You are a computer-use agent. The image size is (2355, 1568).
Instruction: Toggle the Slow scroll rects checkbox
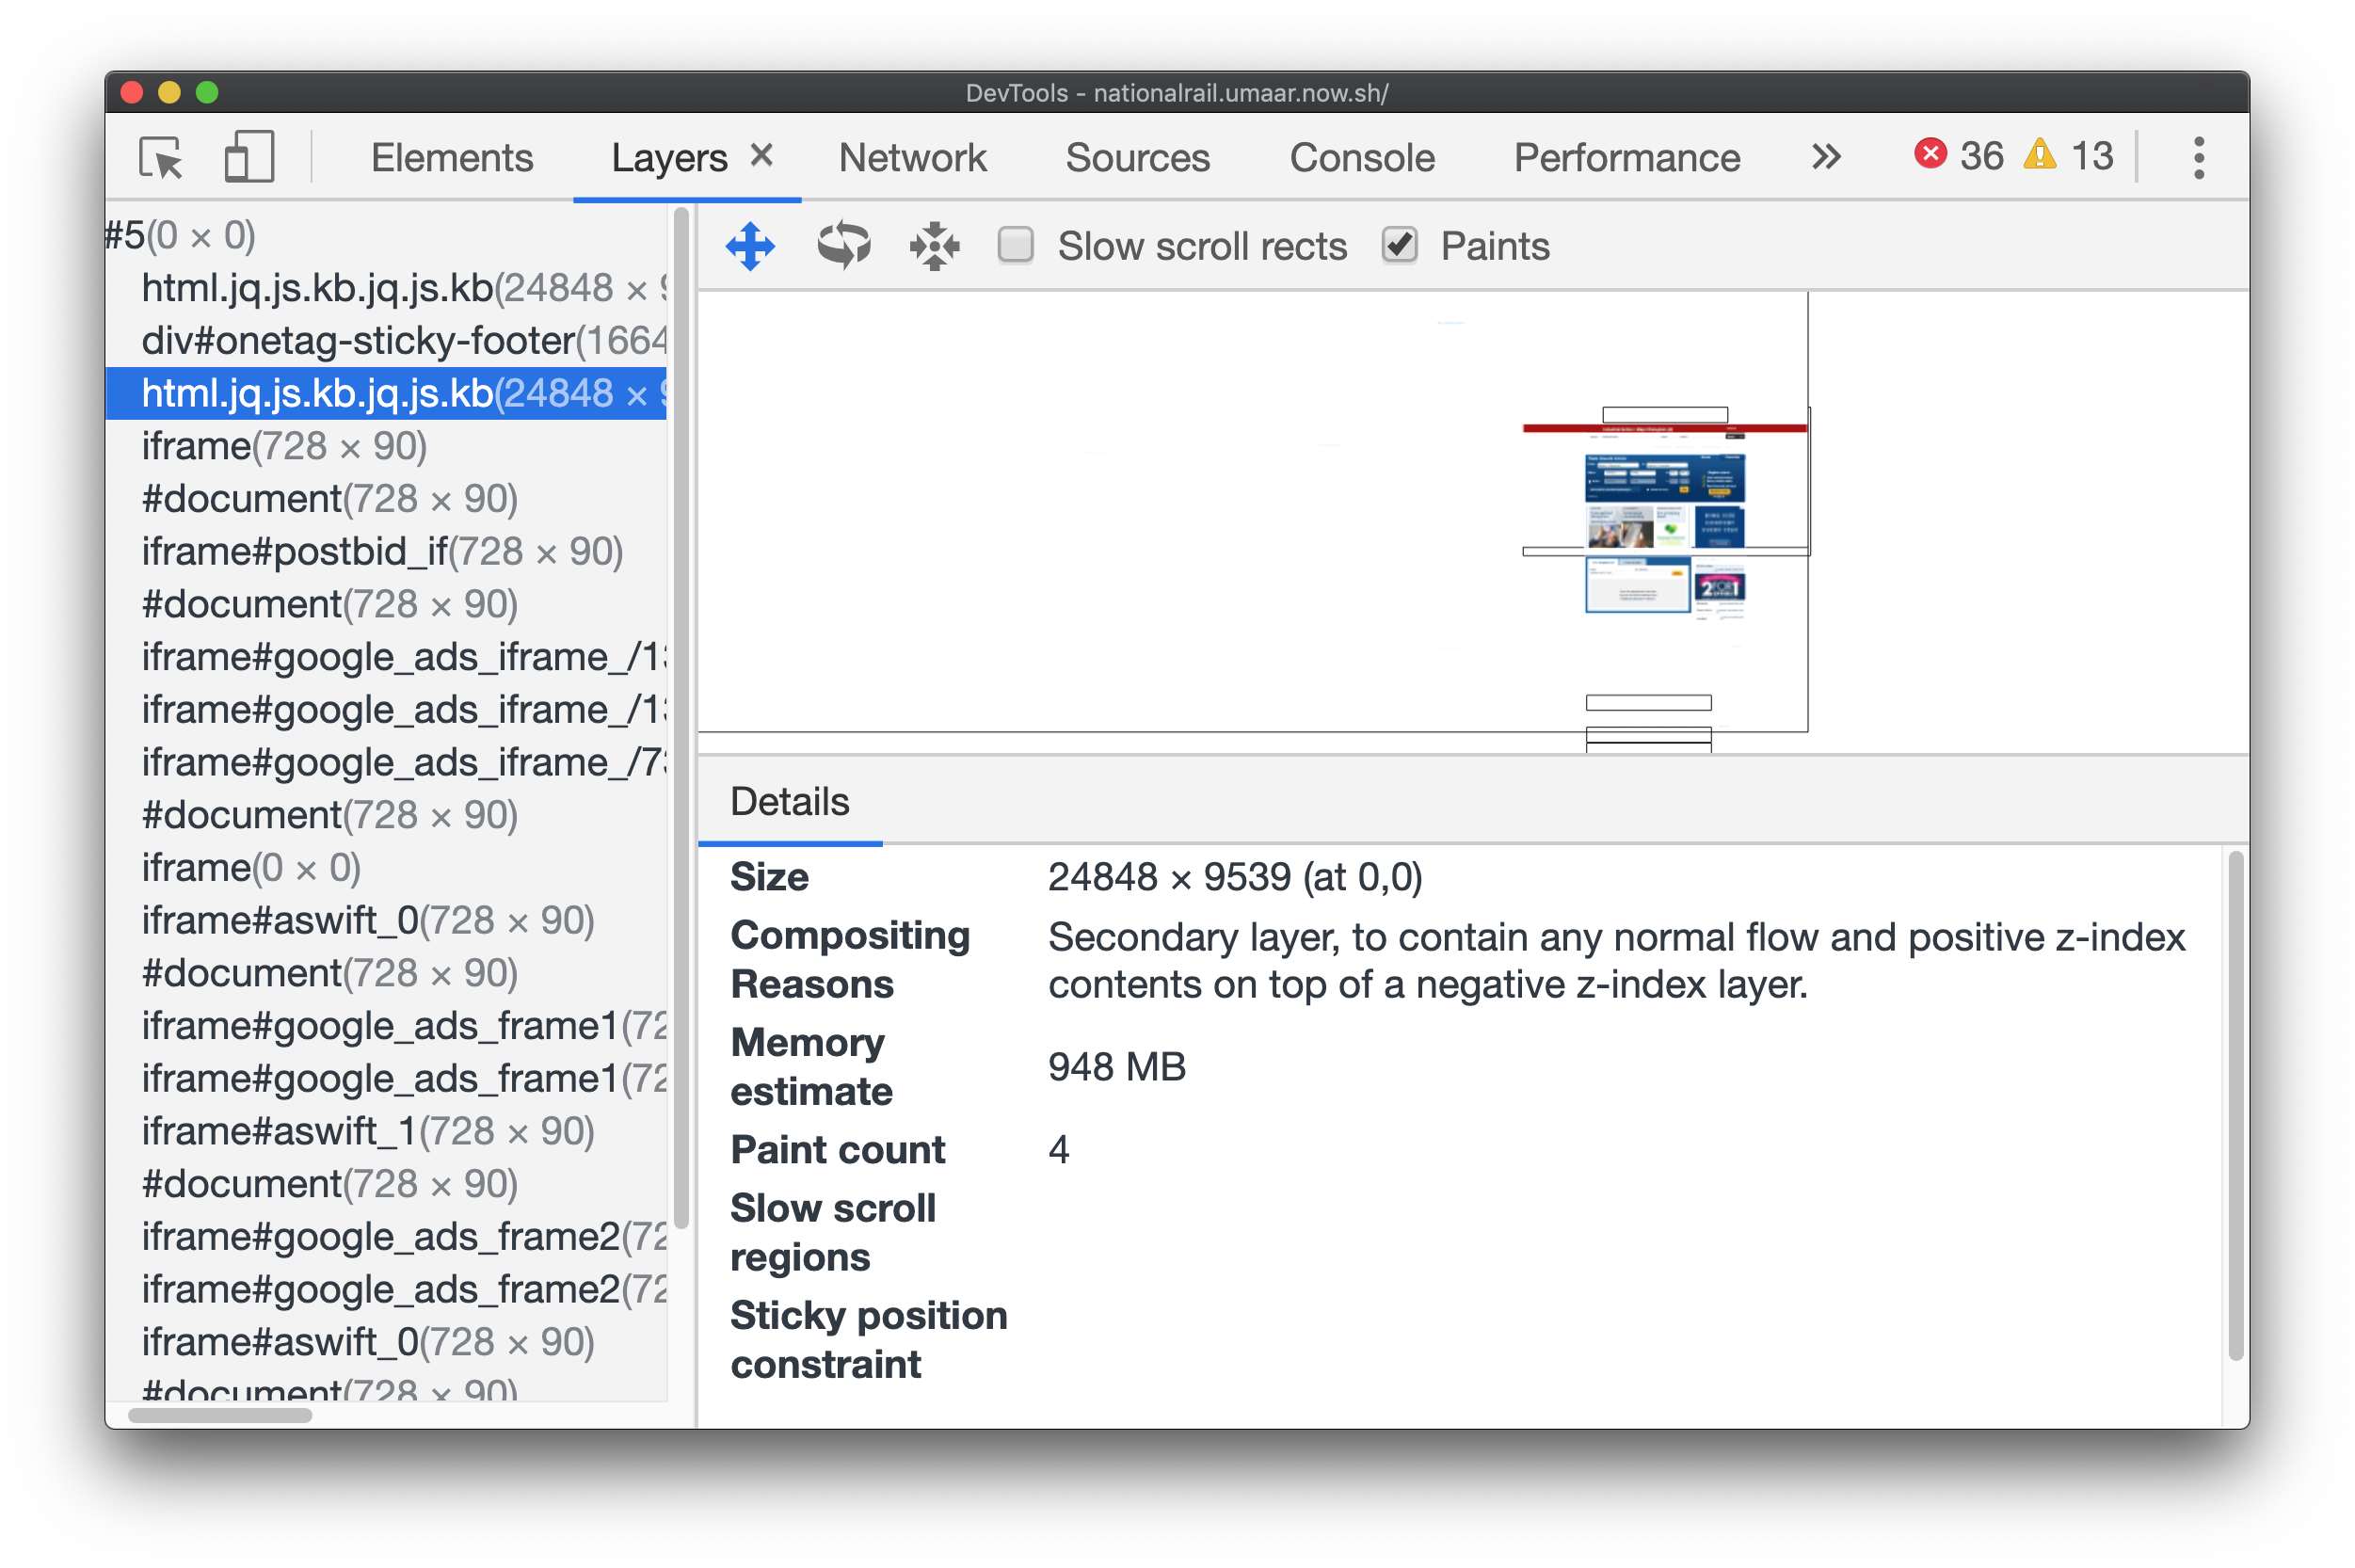1017,247
